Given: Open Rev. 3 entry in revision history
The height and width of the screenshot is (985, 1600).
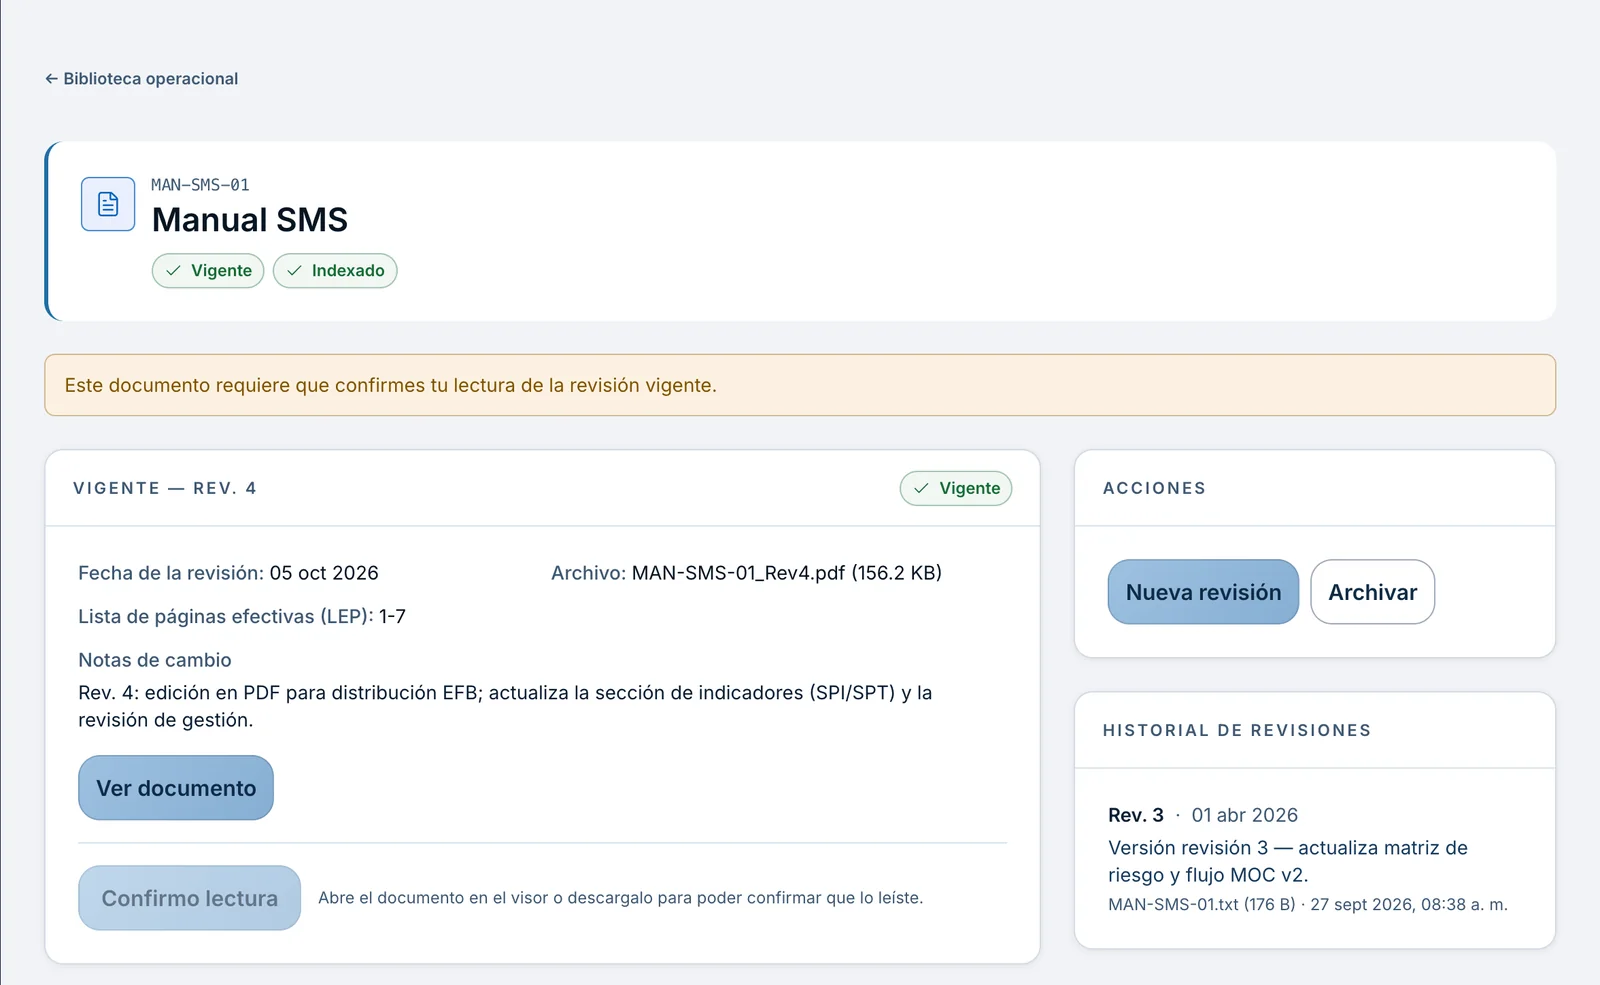Looking at the screenshot, I should 1136,815.
